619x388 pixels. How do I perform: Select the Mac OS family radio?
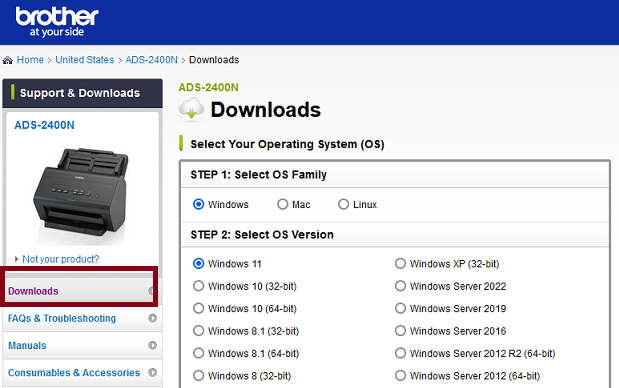click(x=282, y=204)
